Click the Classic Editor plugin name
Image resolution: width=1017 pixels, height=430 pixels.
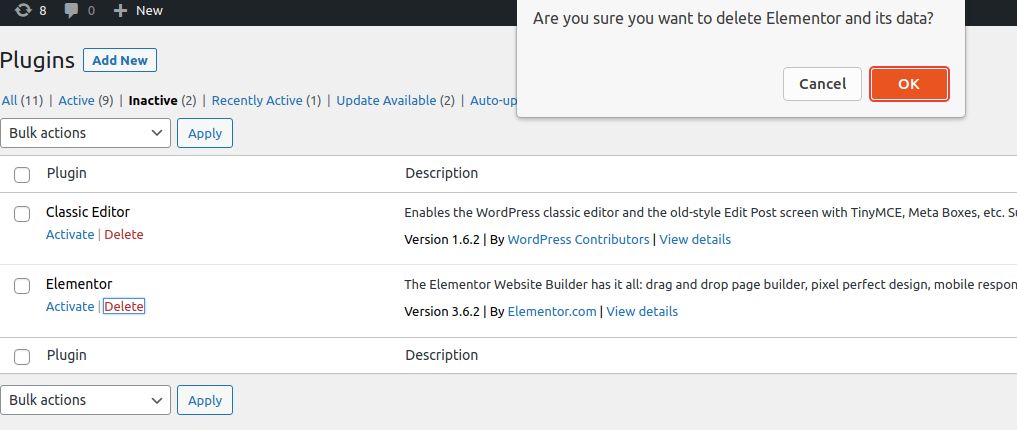[x=88, y=212]
